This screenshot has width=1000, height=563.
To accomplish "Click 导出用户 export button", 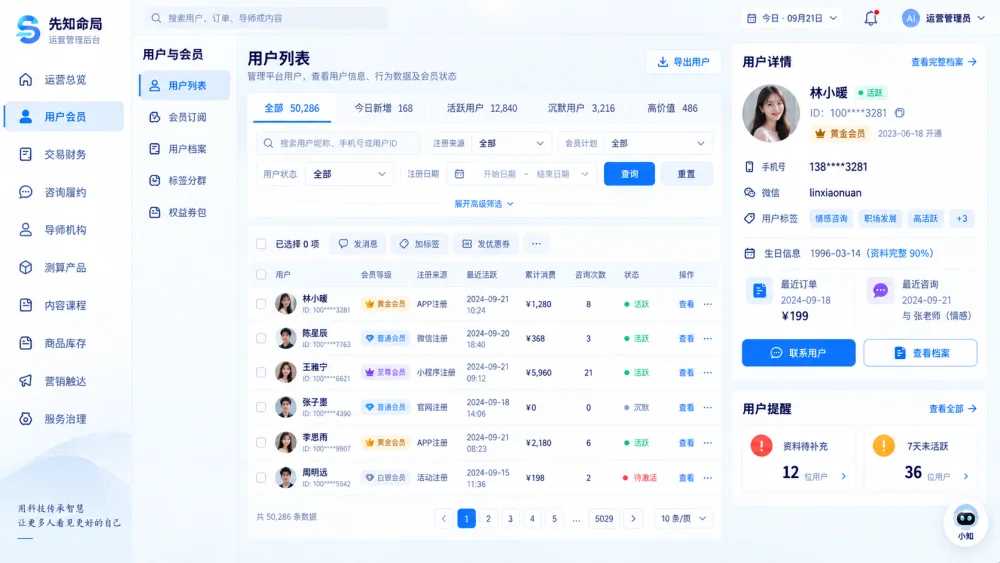I will [683, 62].
